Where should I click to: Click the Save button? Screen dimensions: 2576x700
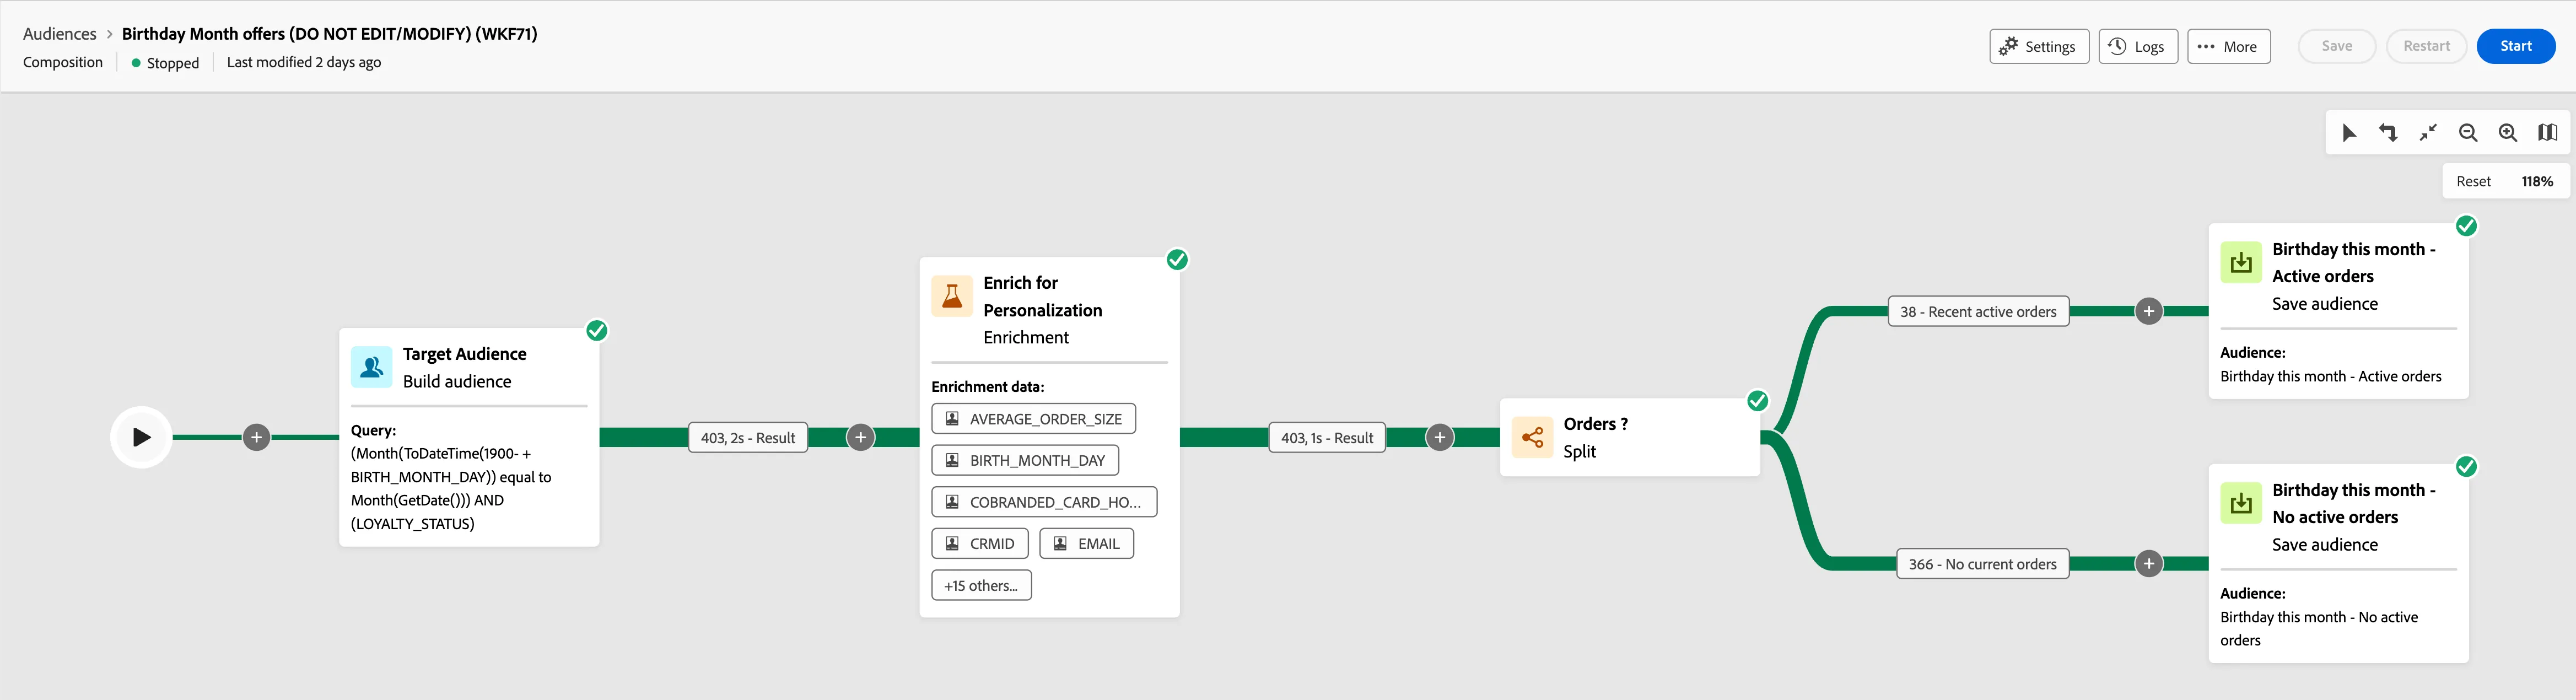2337,46
